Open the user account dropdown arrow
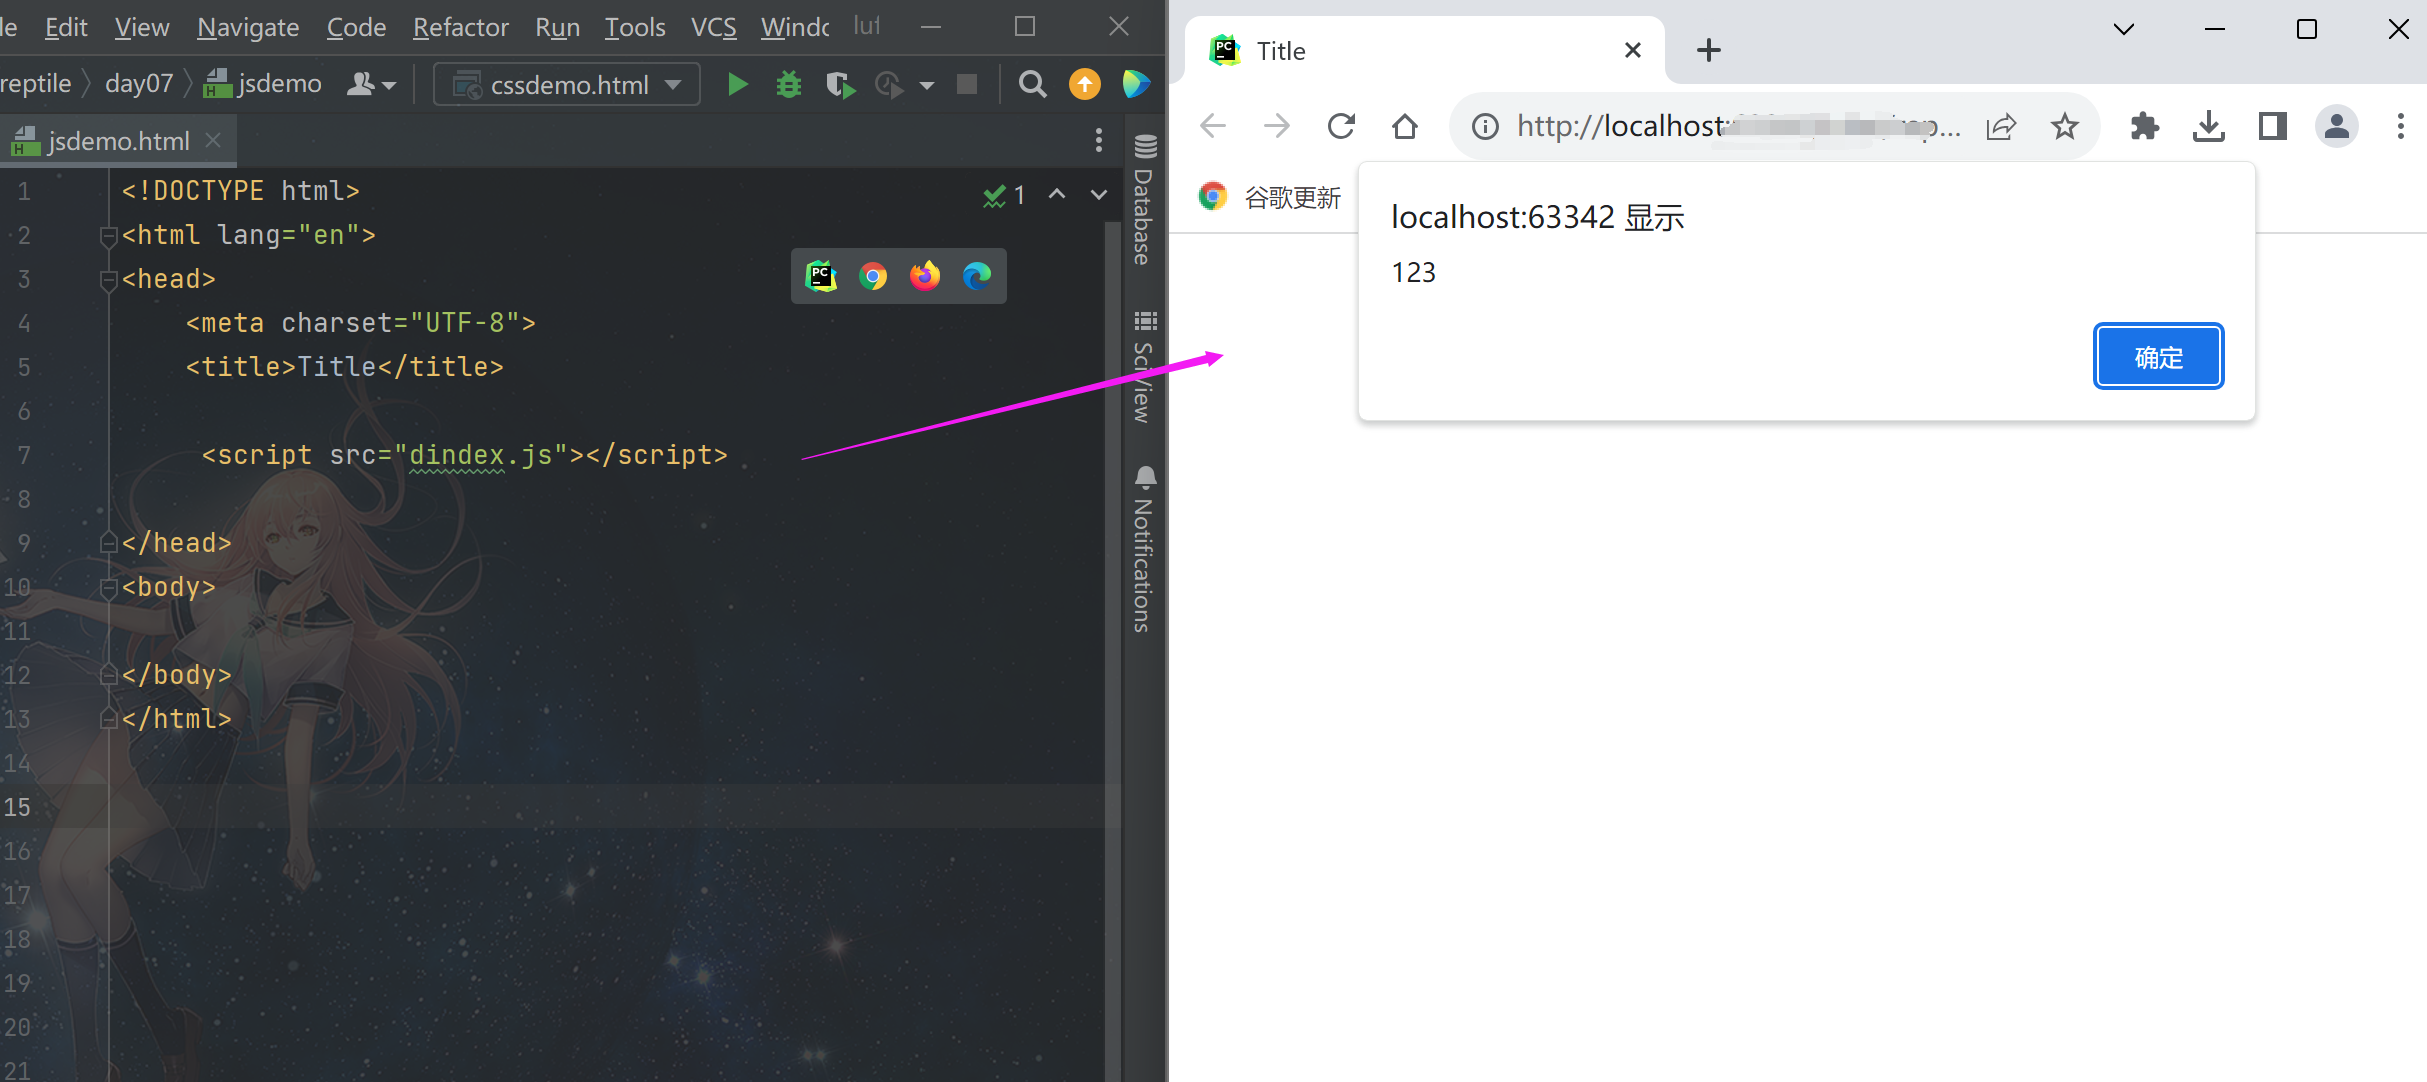Viewport: 2427px width, 1082px height. pos(389,86)
